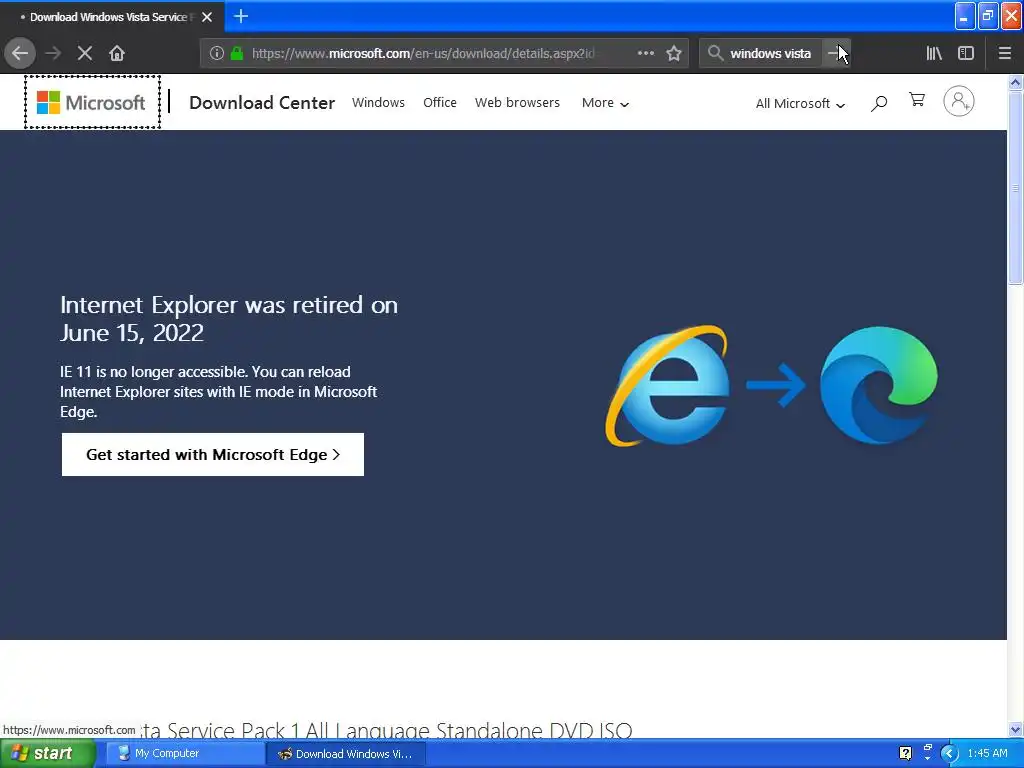Expand the More dropdown
The width and height of the screenshot is (1024, 768).
click(605, 103)
